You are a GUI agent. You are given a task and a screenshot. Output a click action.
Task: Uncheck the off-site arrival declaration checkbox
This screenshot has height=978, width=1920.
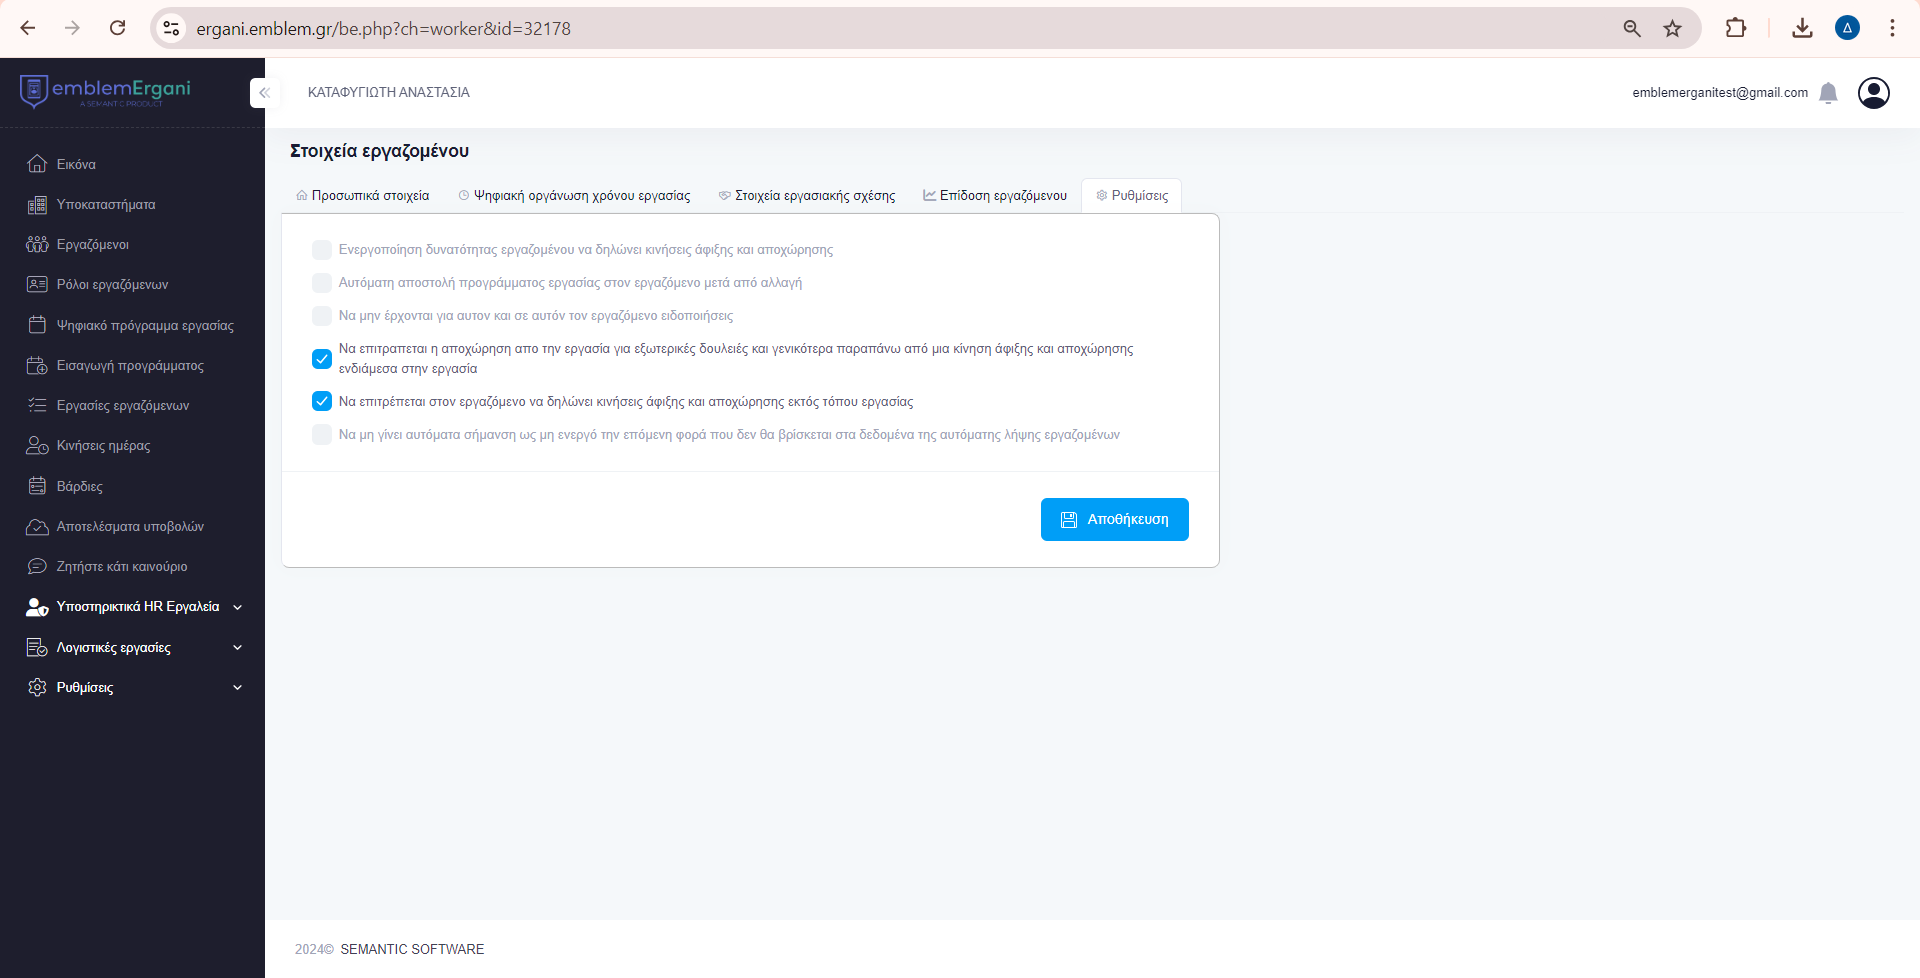[322, 401]
